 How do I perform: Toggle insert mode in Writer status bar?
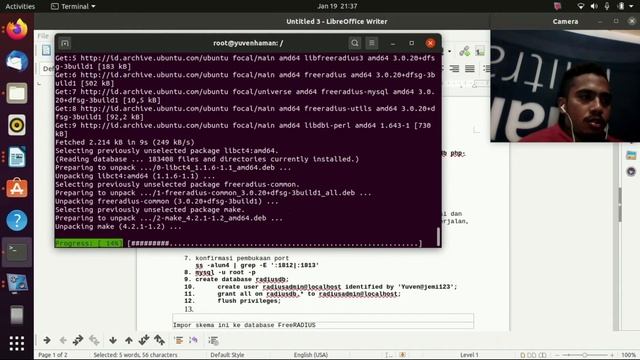[389, 355]
